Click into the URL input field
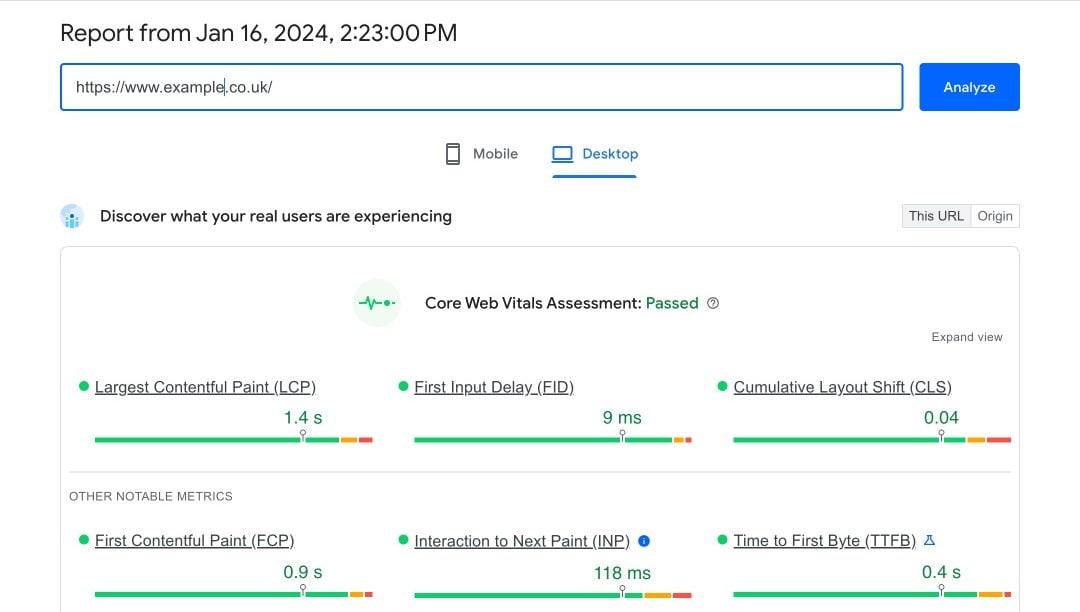The image size is (1080, 612). point(480,87)
